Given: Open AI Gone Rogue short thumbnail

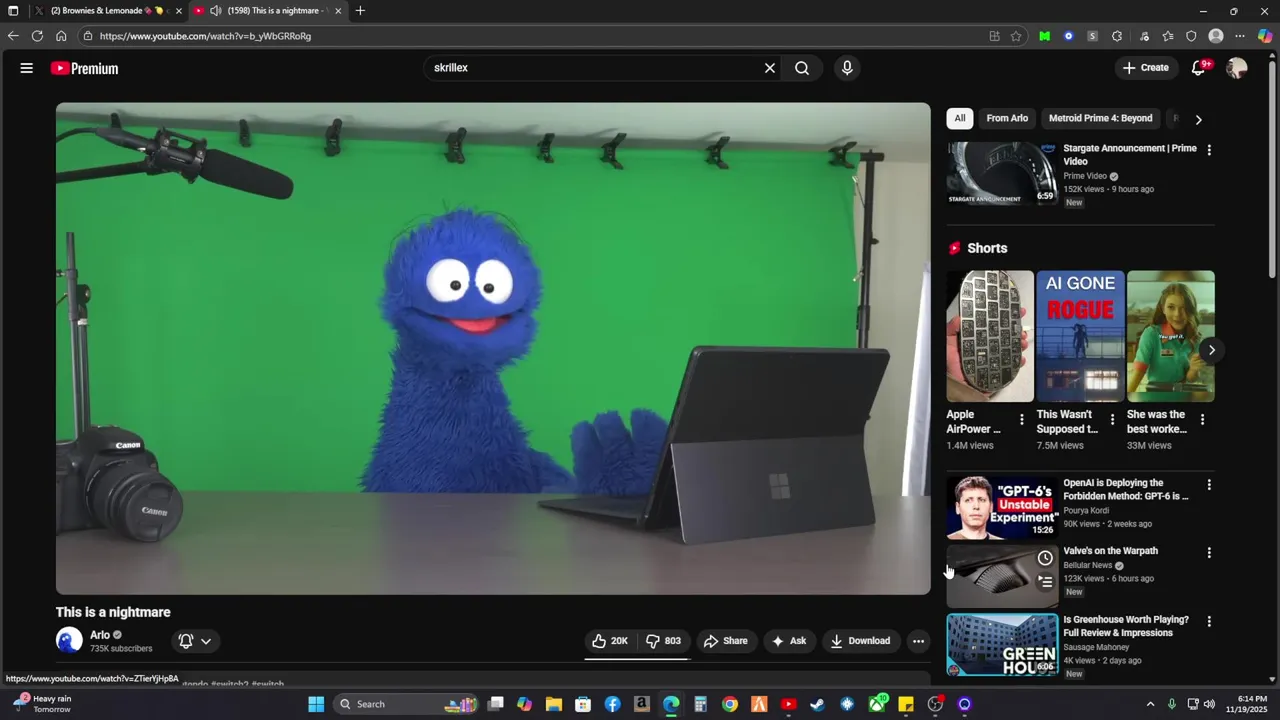Looking at the screenshot, I should 1080,336.
